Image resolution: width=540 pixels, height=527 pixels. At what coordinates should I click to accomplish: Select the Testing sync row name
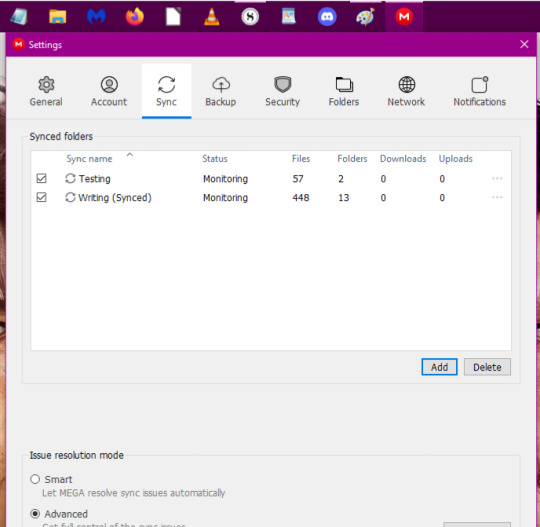(x=95, y=179)
